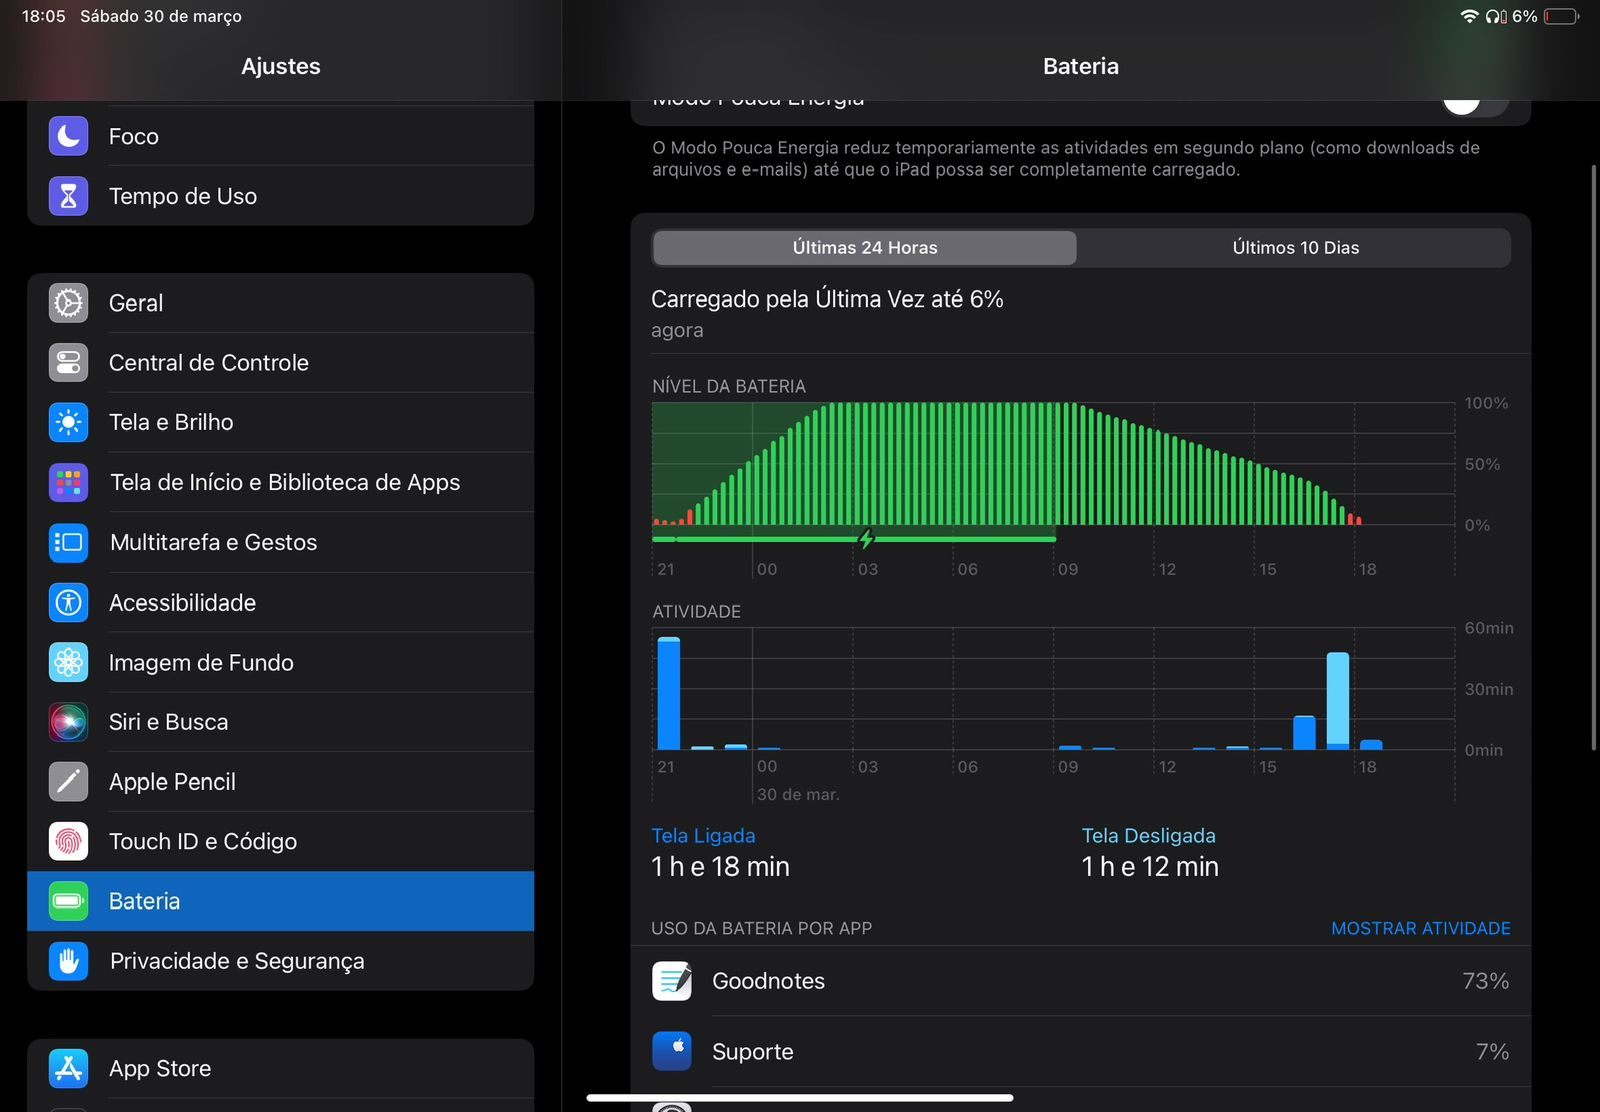
Task: Tap the Multitarefa e Gestos icon
Action: pyautogui.click(x=68, y=542)
